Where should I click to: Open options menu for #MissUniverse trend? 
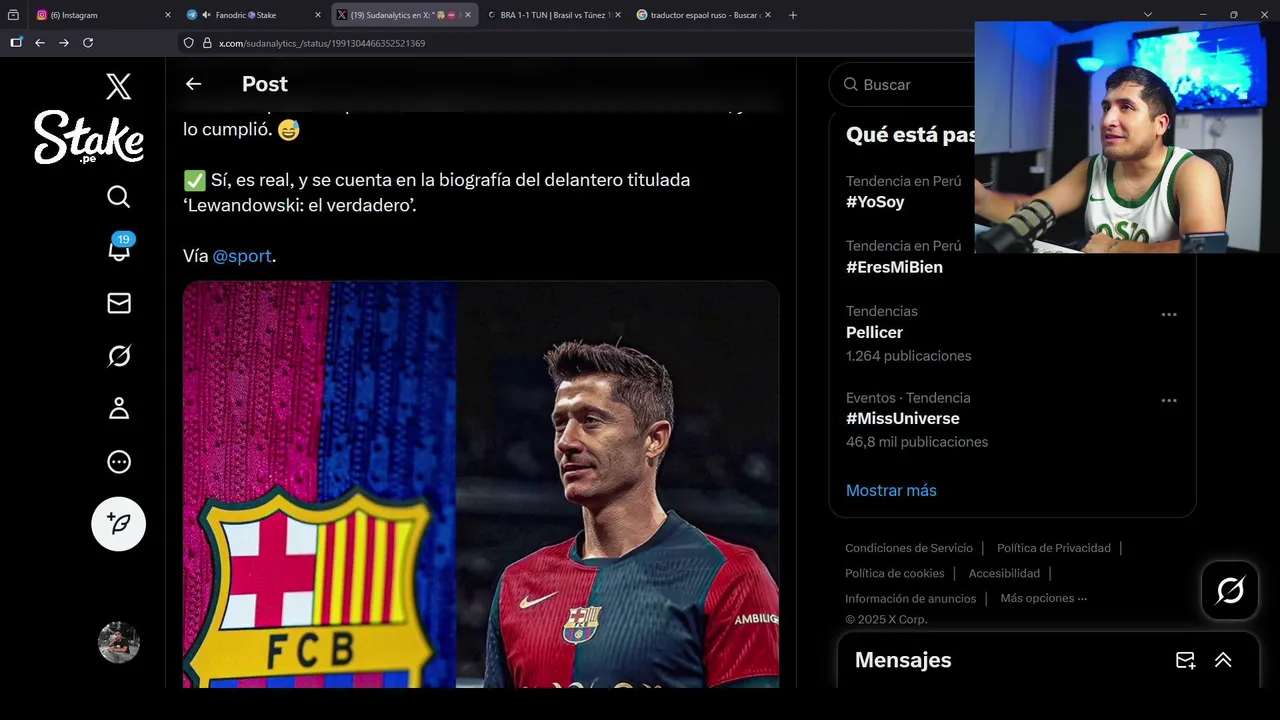pos(1169,400)
